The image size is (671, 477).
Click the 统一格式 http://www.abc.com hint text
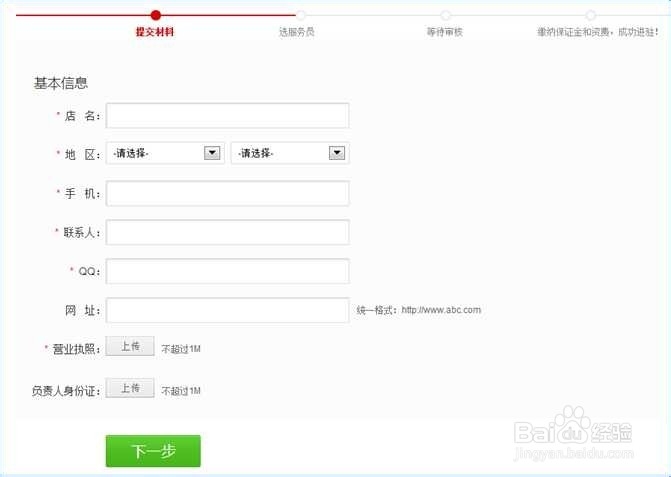click(x=419, y=310)
